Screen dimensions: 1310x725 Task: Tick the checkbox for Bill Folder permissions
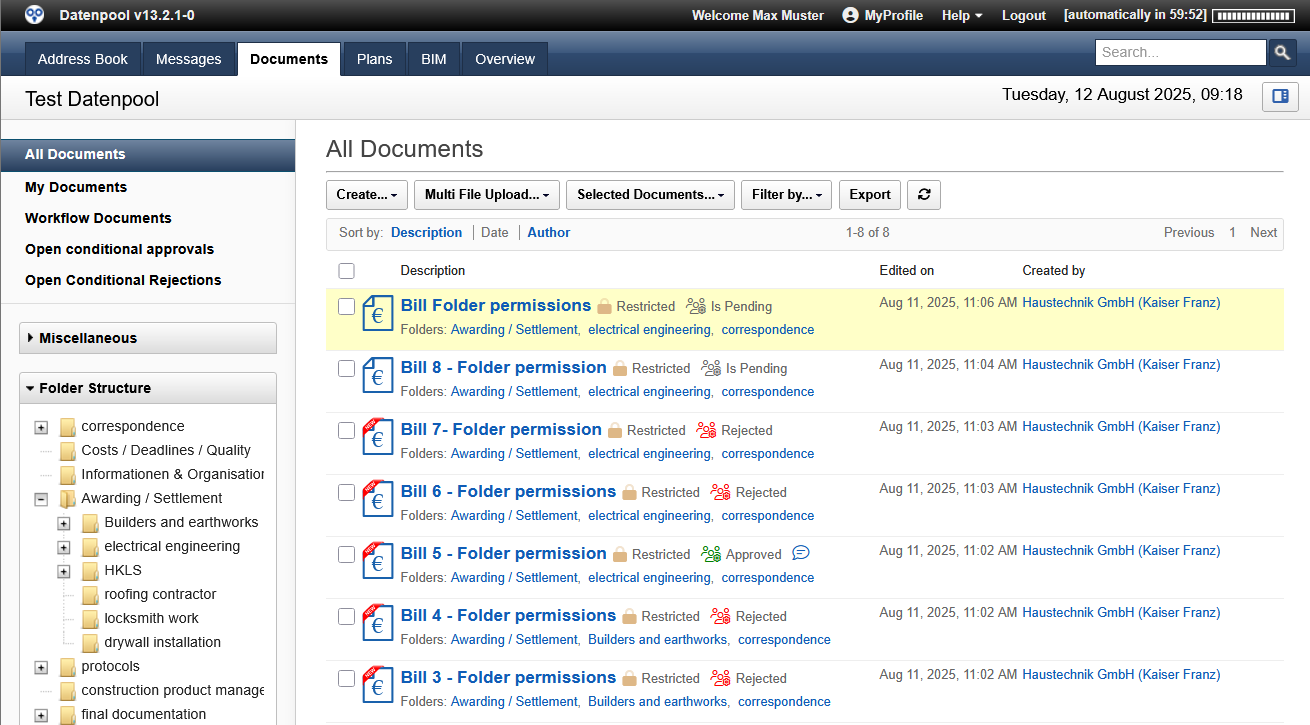click(346, 307)
